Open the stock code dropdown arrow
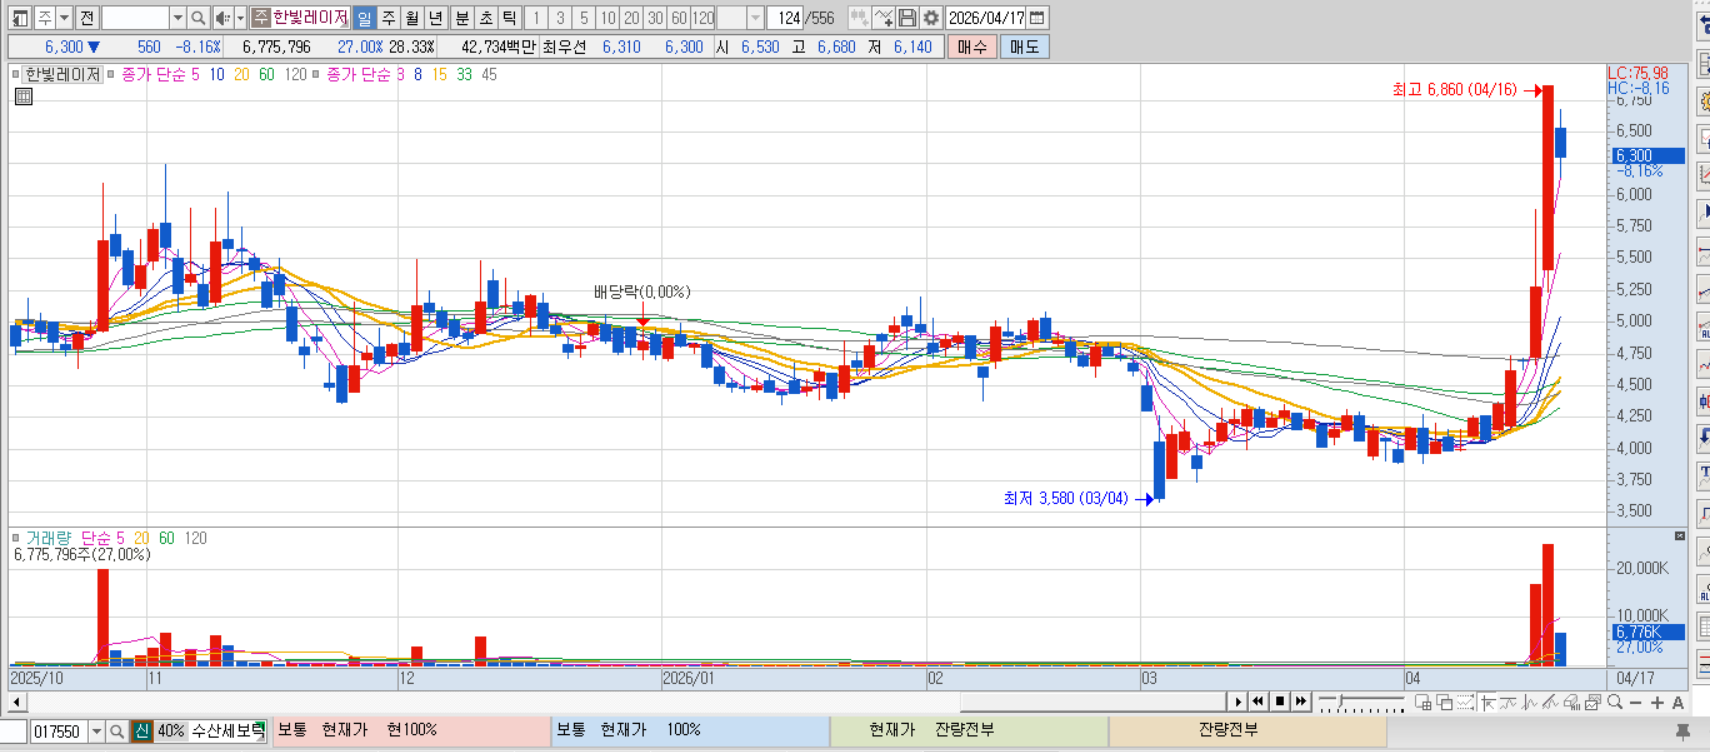The image size is (1710, 752). click(177, 18)
